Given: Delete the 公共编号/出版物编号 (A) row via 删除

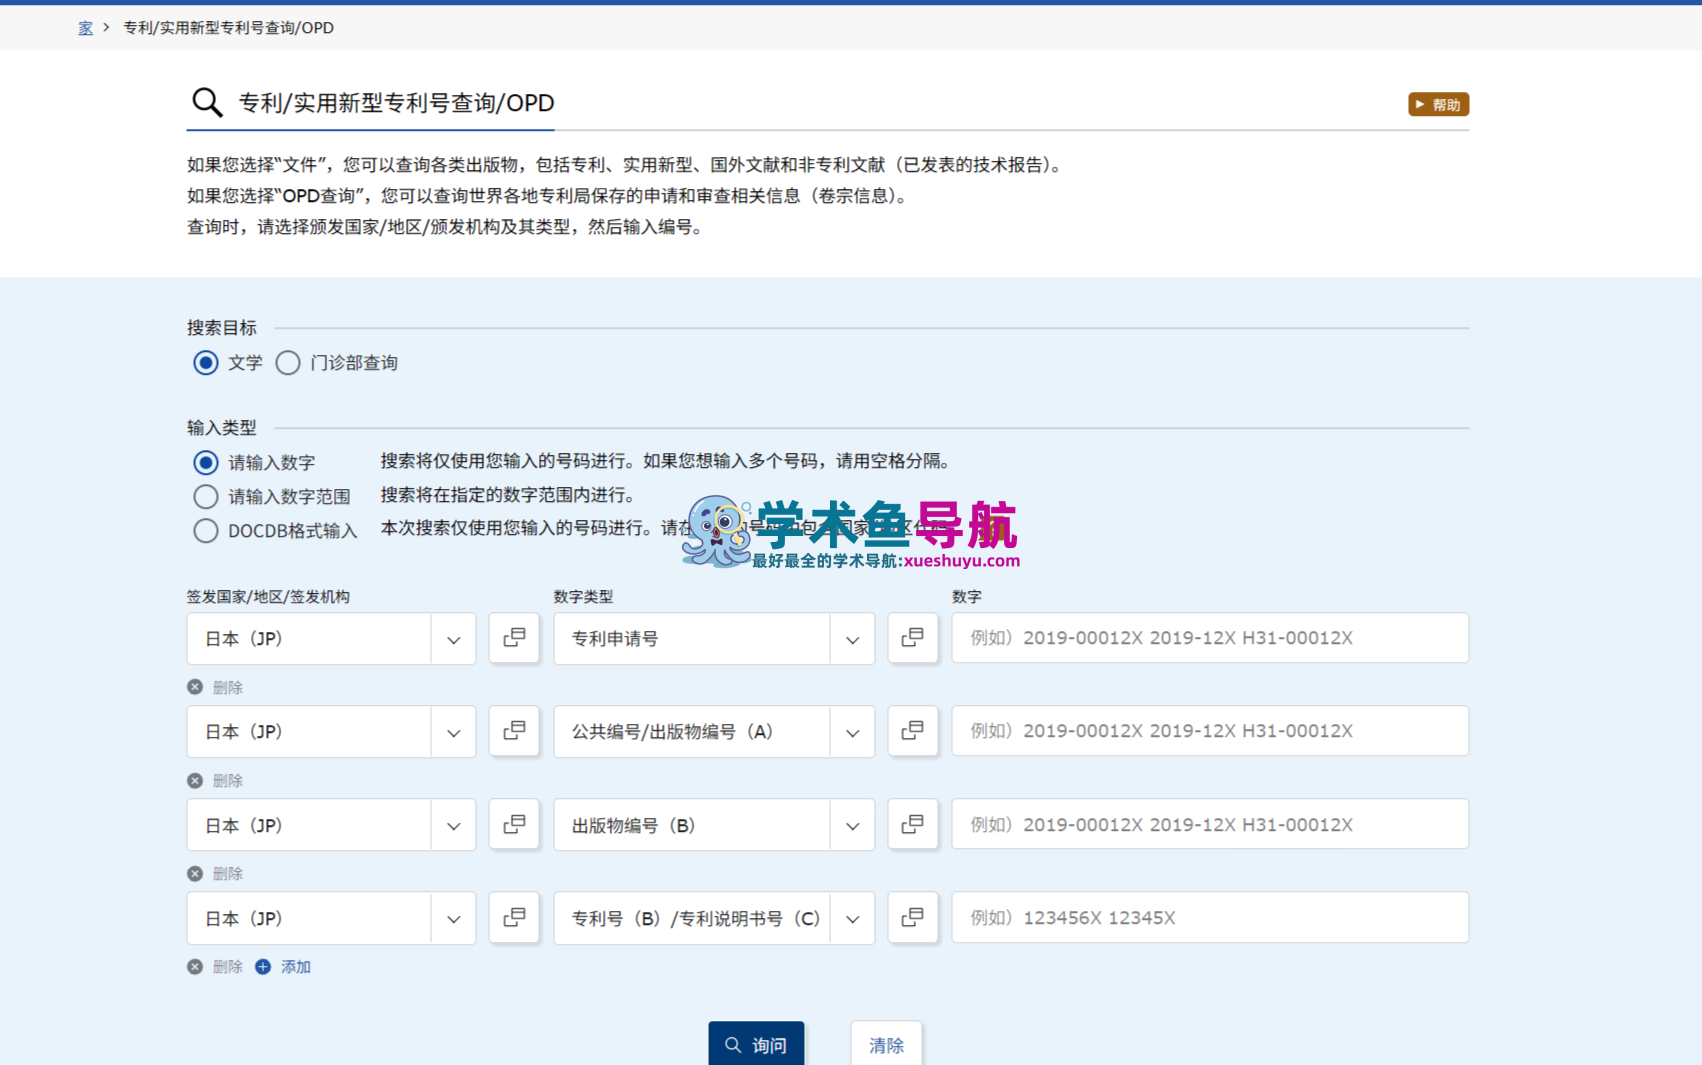Looking at the screenshot, I should (x=215, y=780).
